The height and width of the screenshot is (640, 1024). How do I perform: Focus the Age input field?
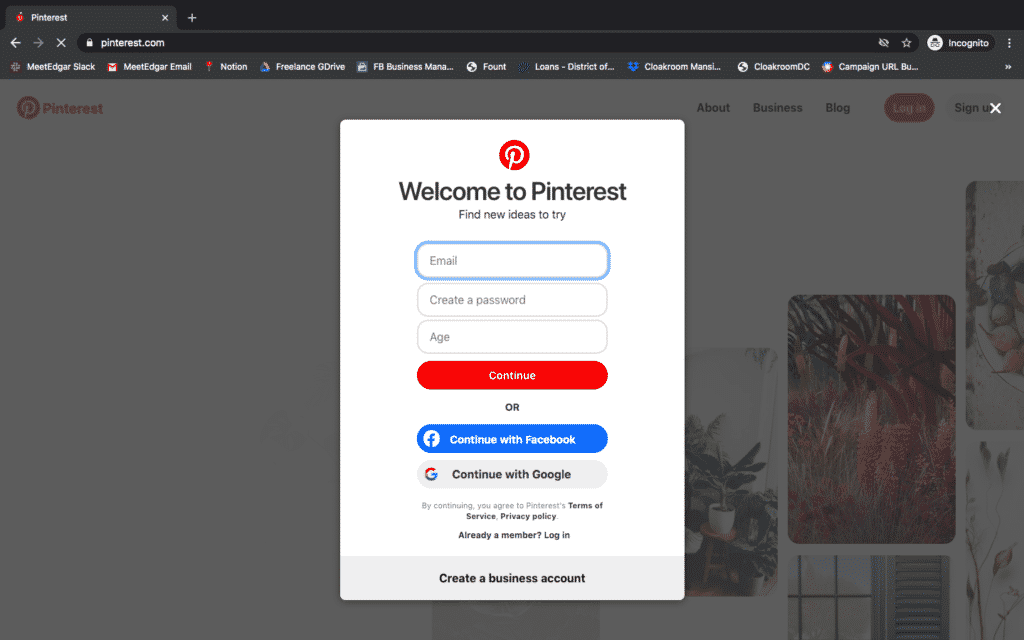tap(512, 337)
